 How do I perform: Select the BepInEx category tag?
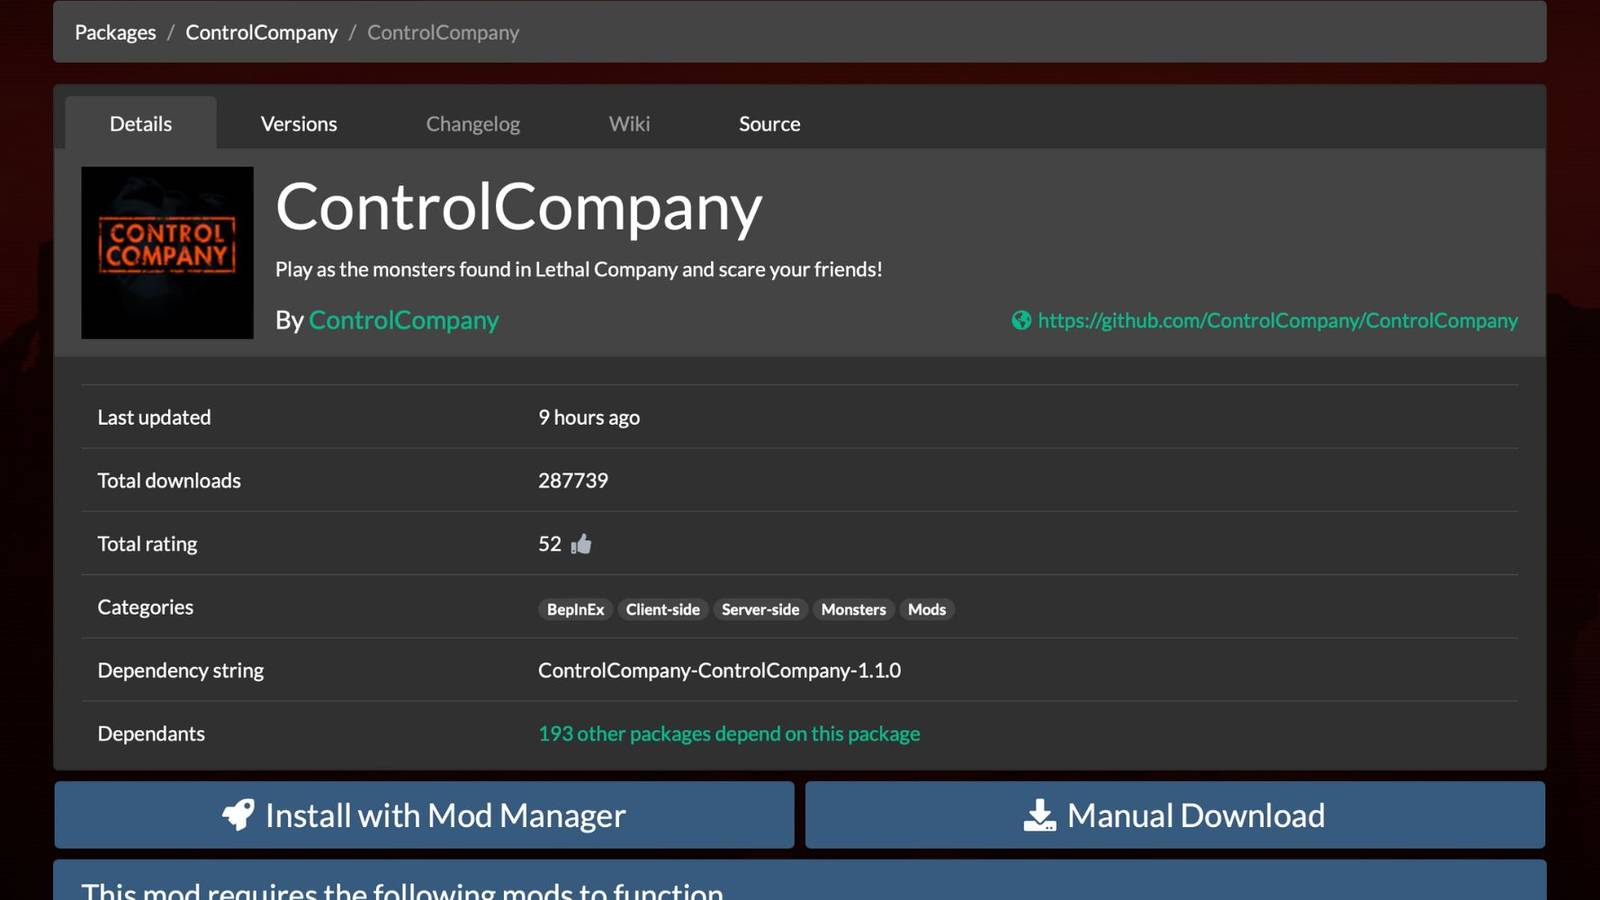(575, 609)
